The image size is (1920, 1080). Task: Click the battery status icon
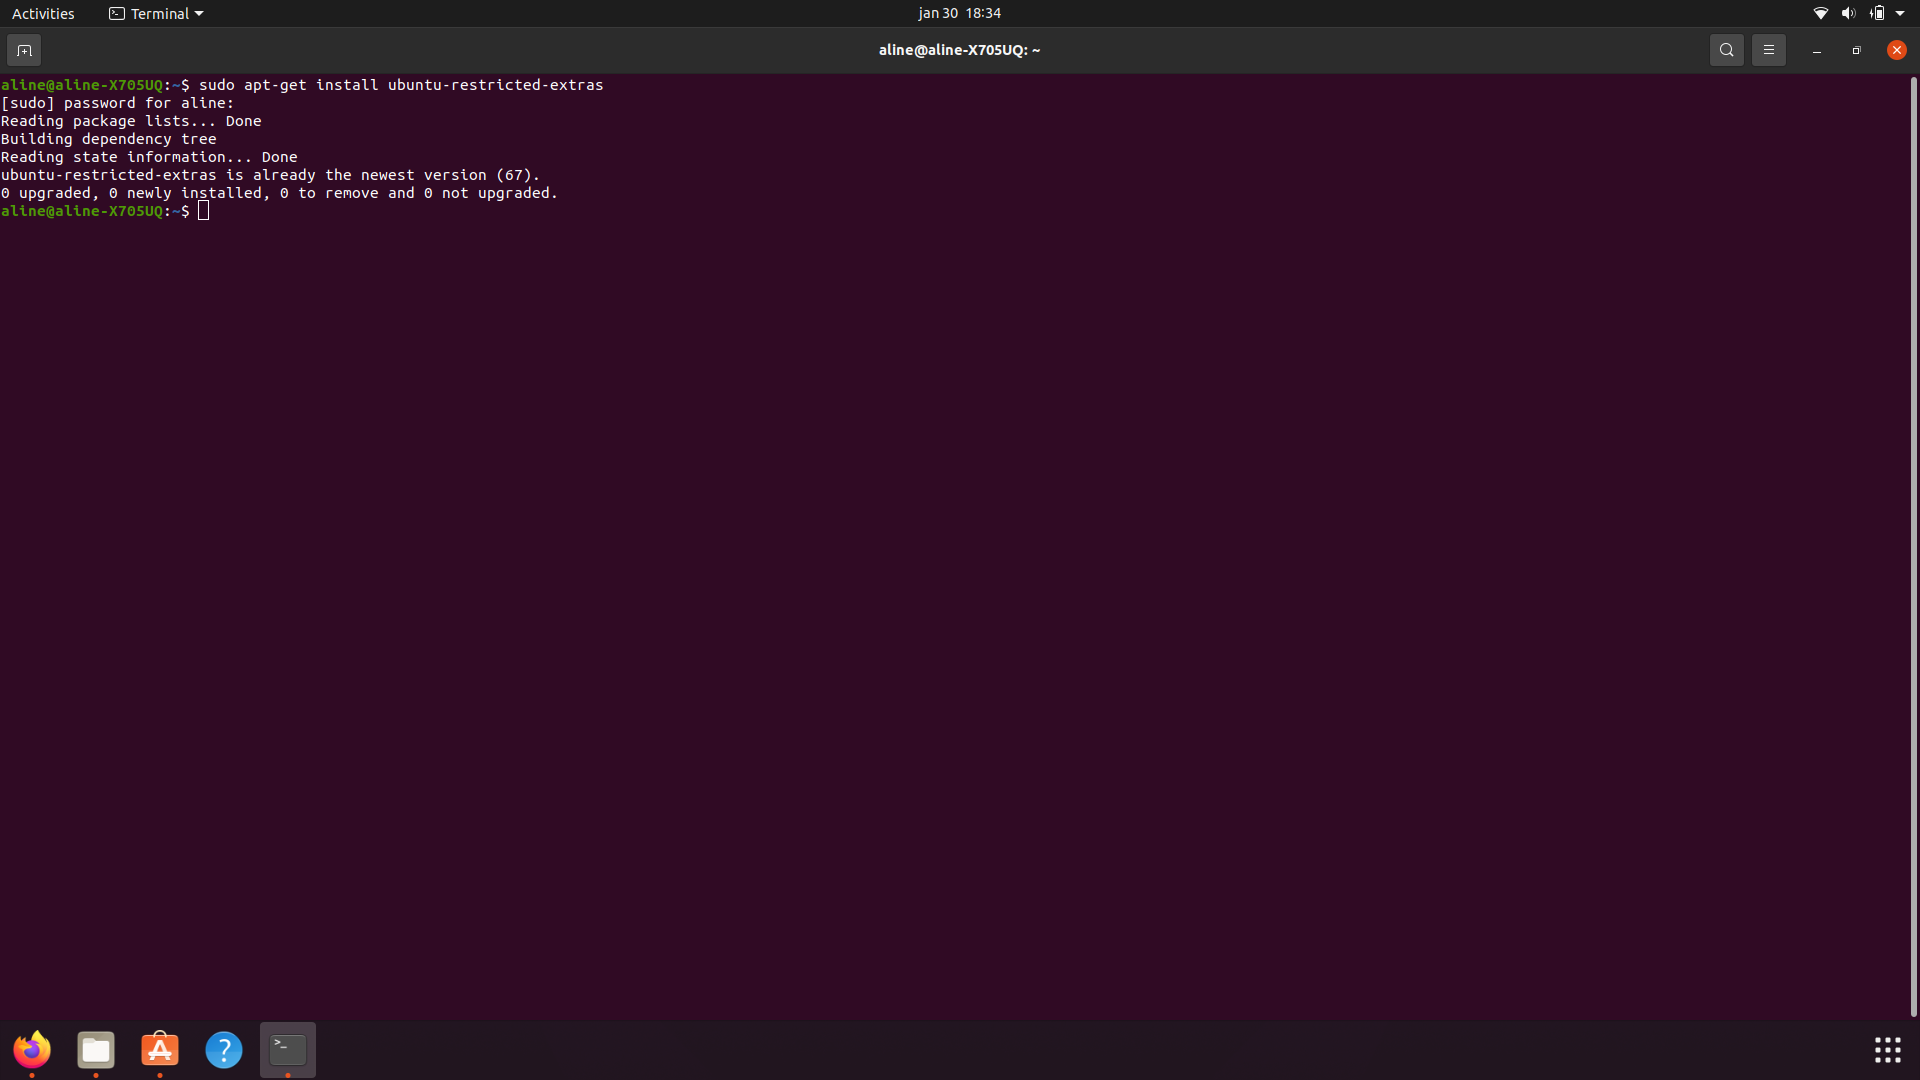point(1877,13)
